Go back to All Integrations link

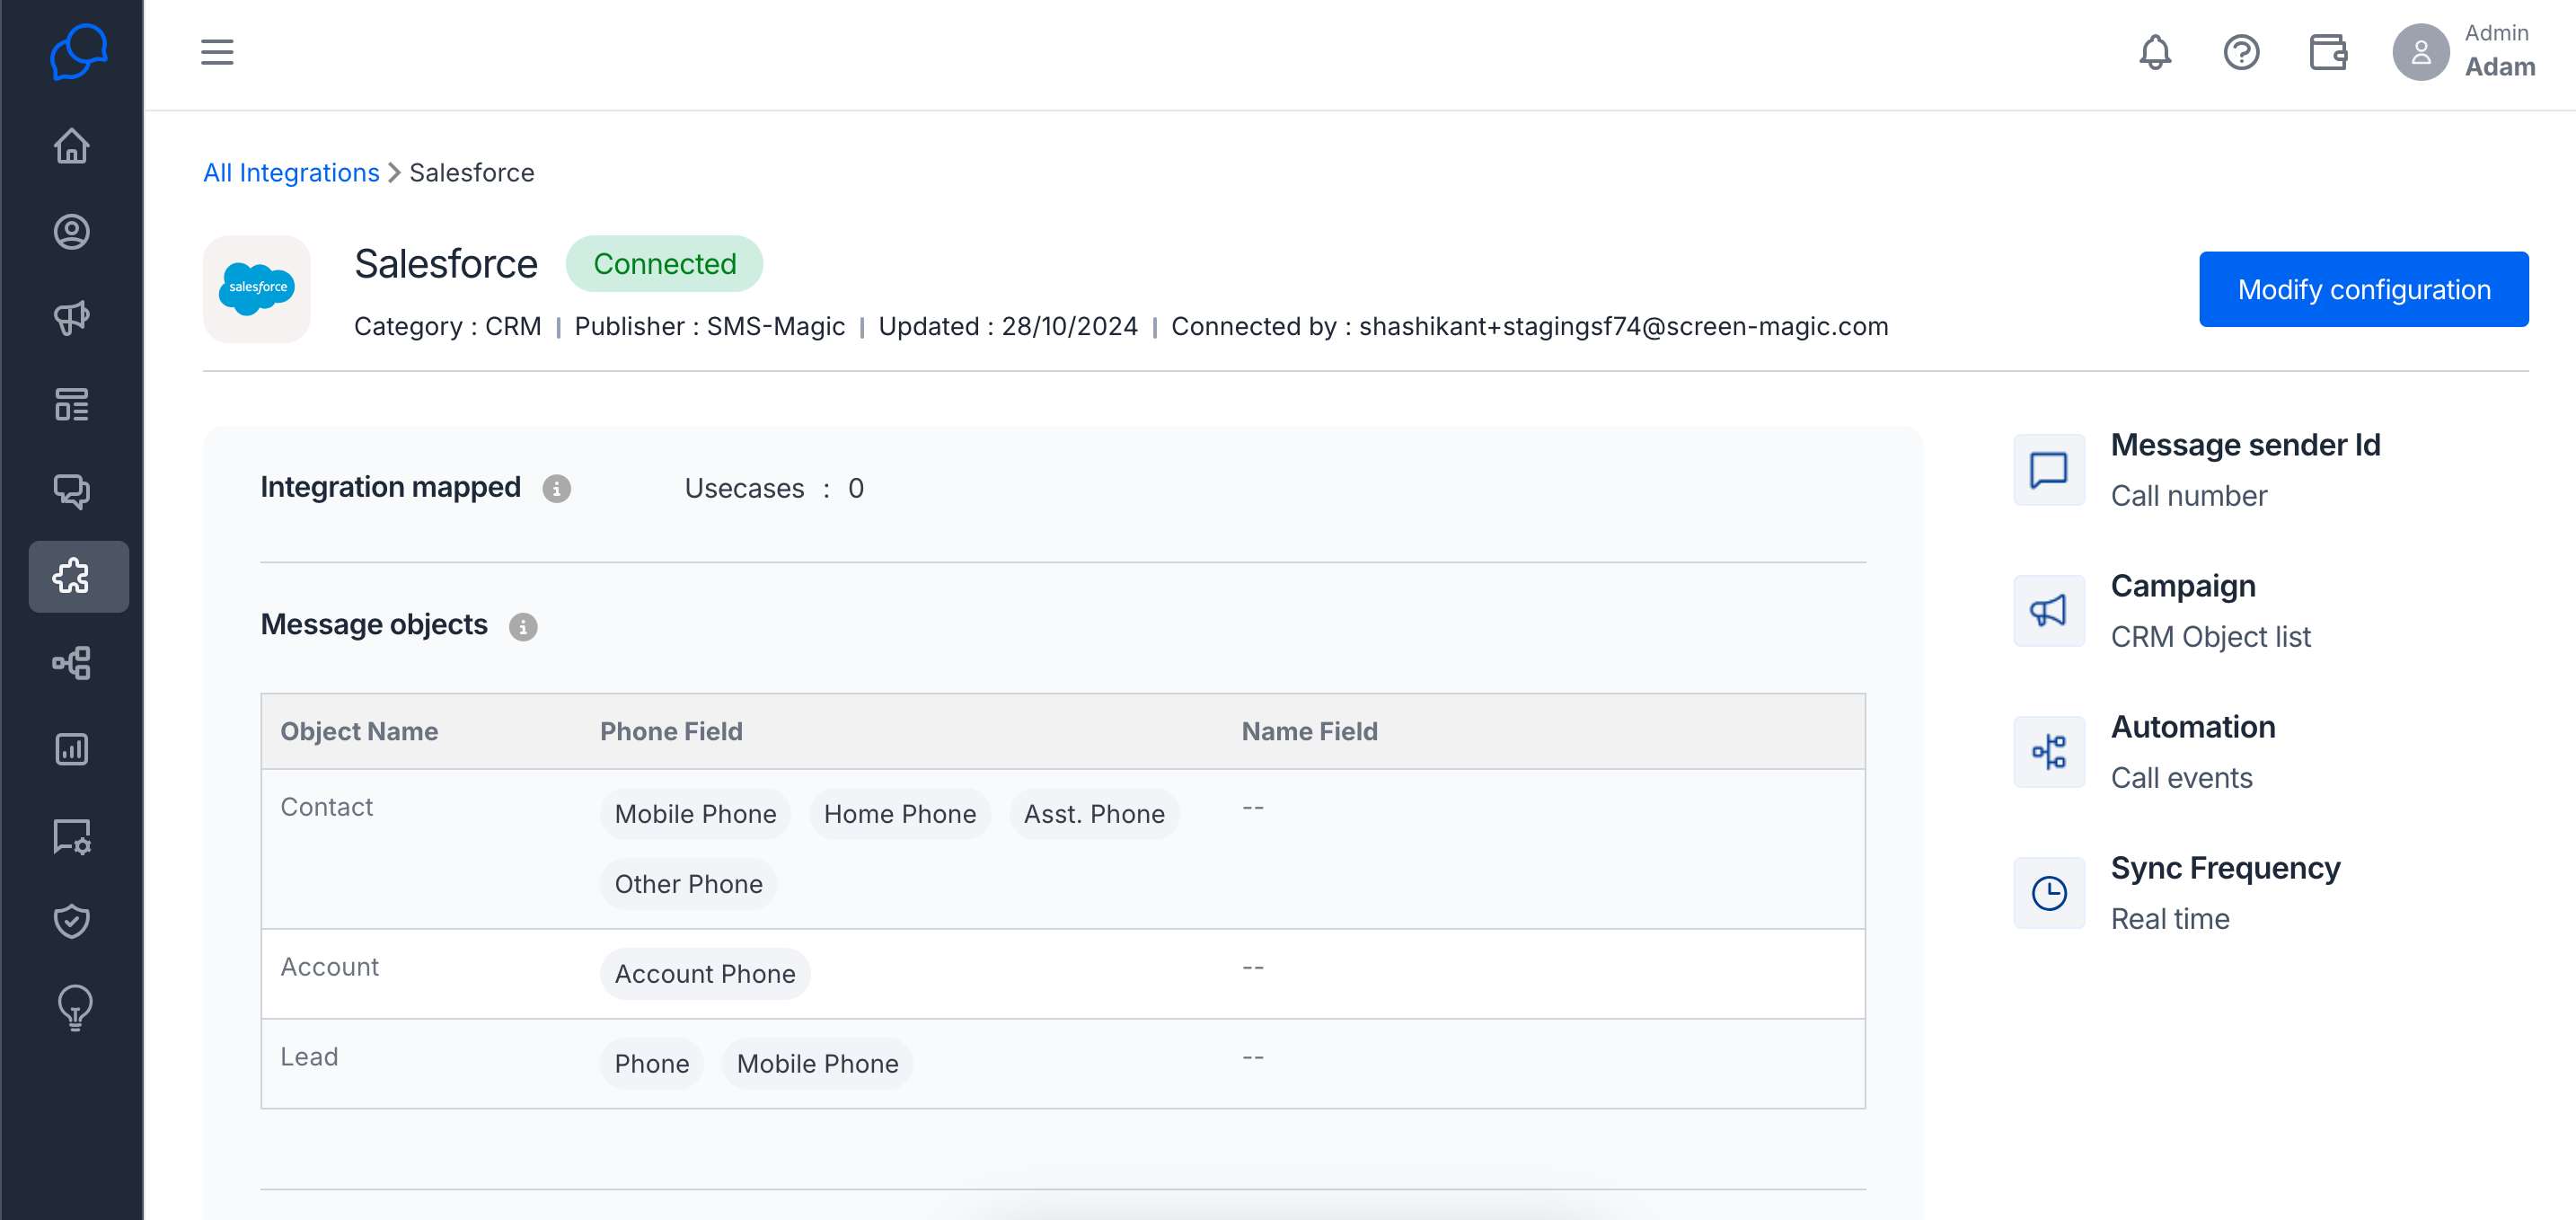coord(291,173)
